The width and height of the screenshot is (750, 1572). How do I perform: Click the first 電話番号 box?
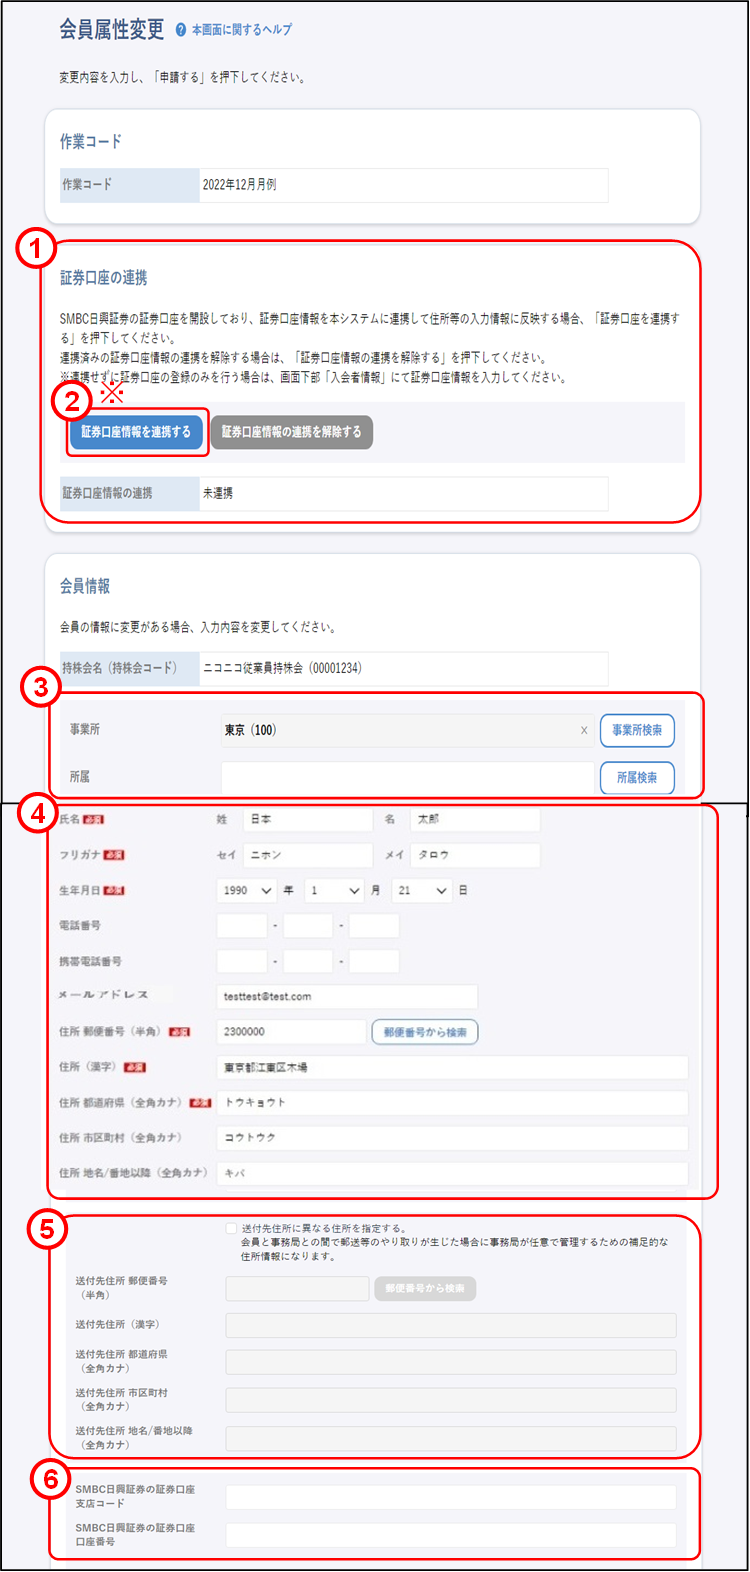242,926
